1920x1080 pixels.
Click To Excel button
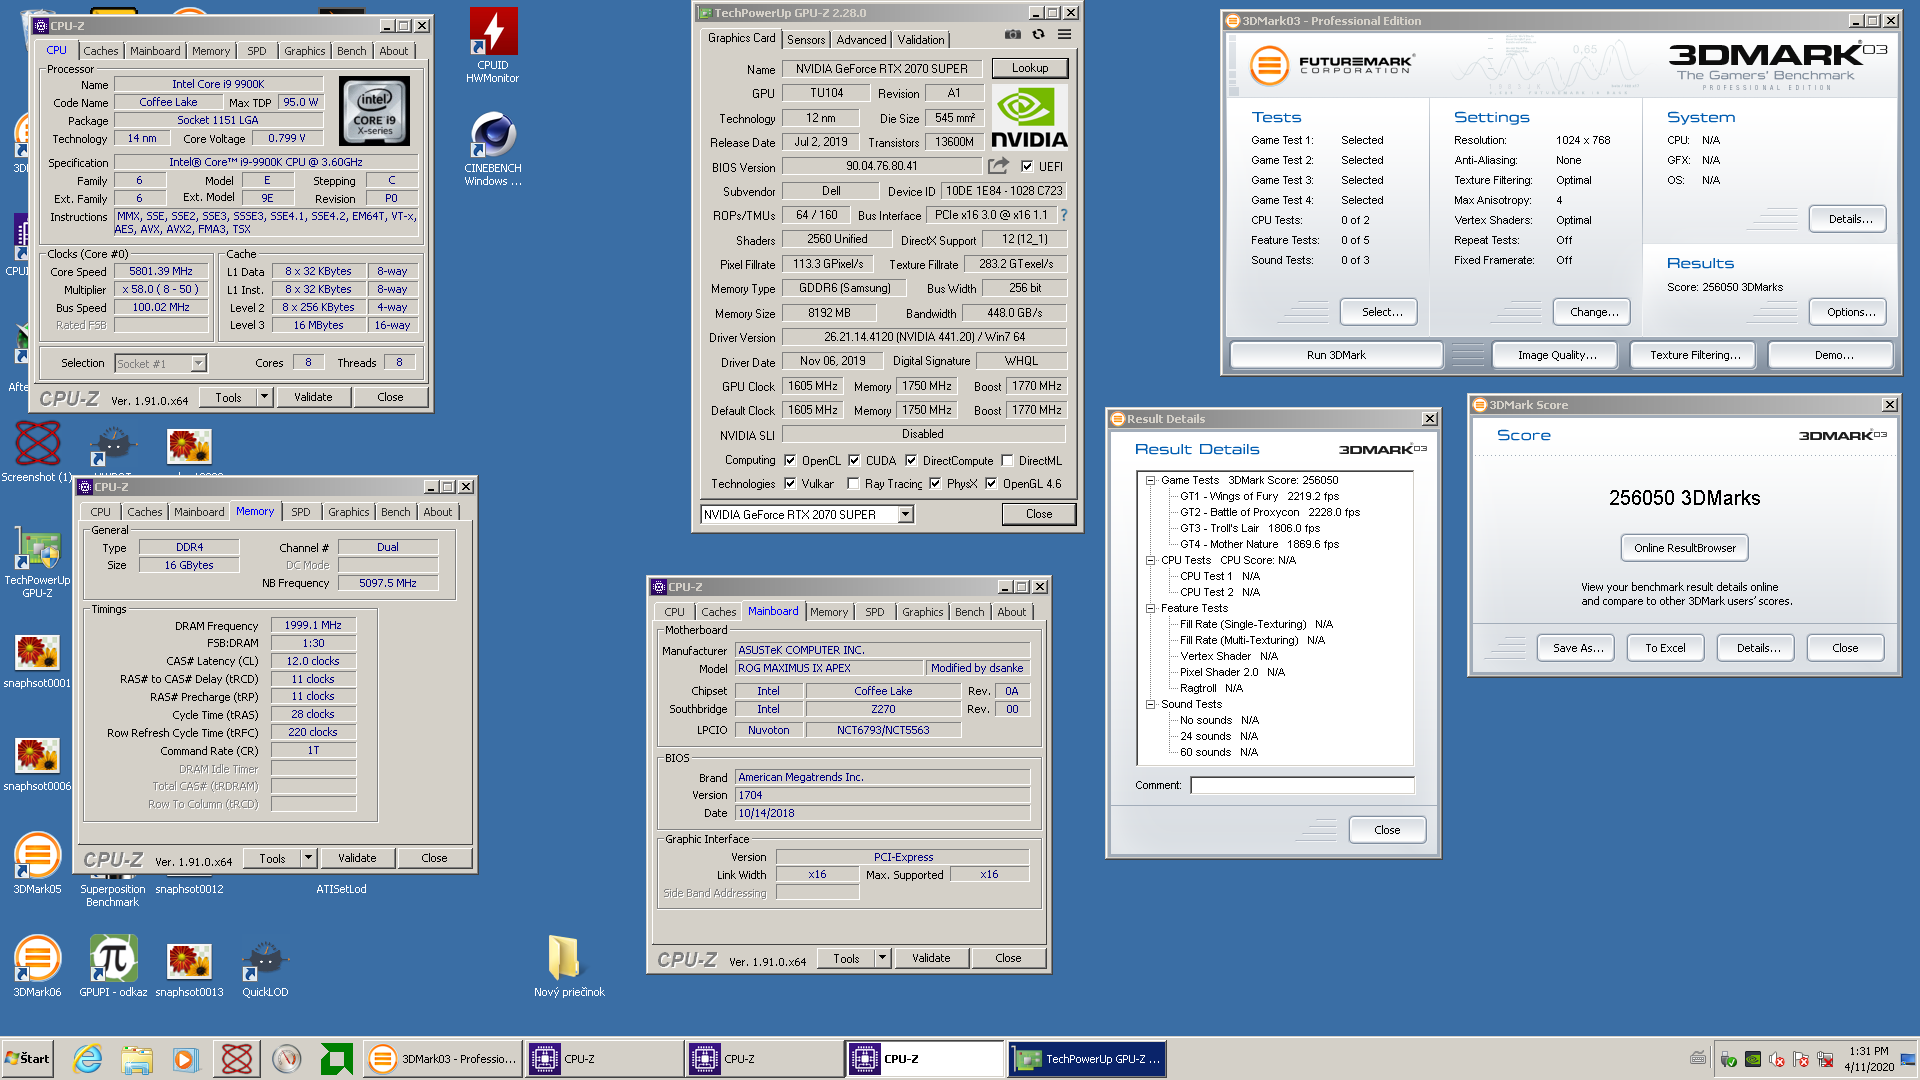point(1665,648)
